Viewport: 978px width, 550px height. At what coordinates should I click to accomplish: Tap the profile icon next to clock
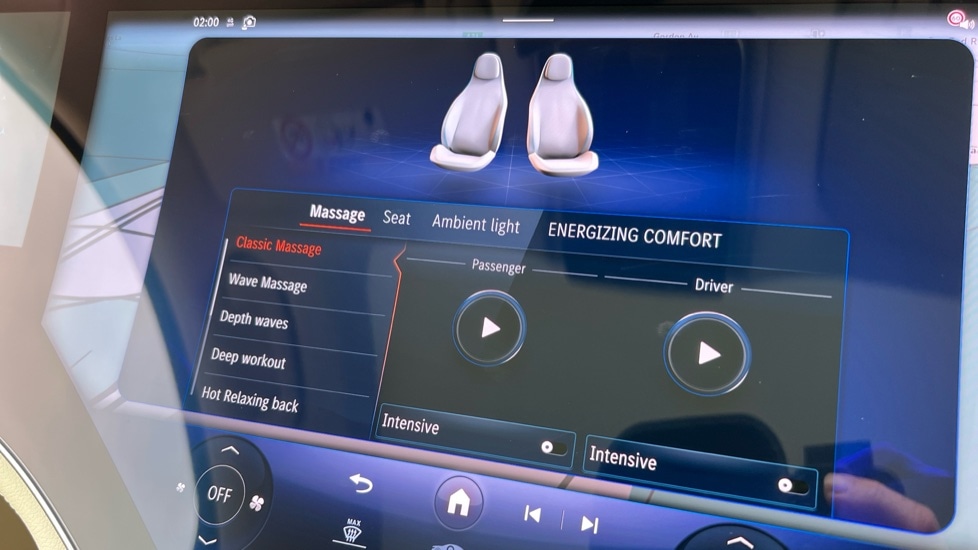[230, 22]
